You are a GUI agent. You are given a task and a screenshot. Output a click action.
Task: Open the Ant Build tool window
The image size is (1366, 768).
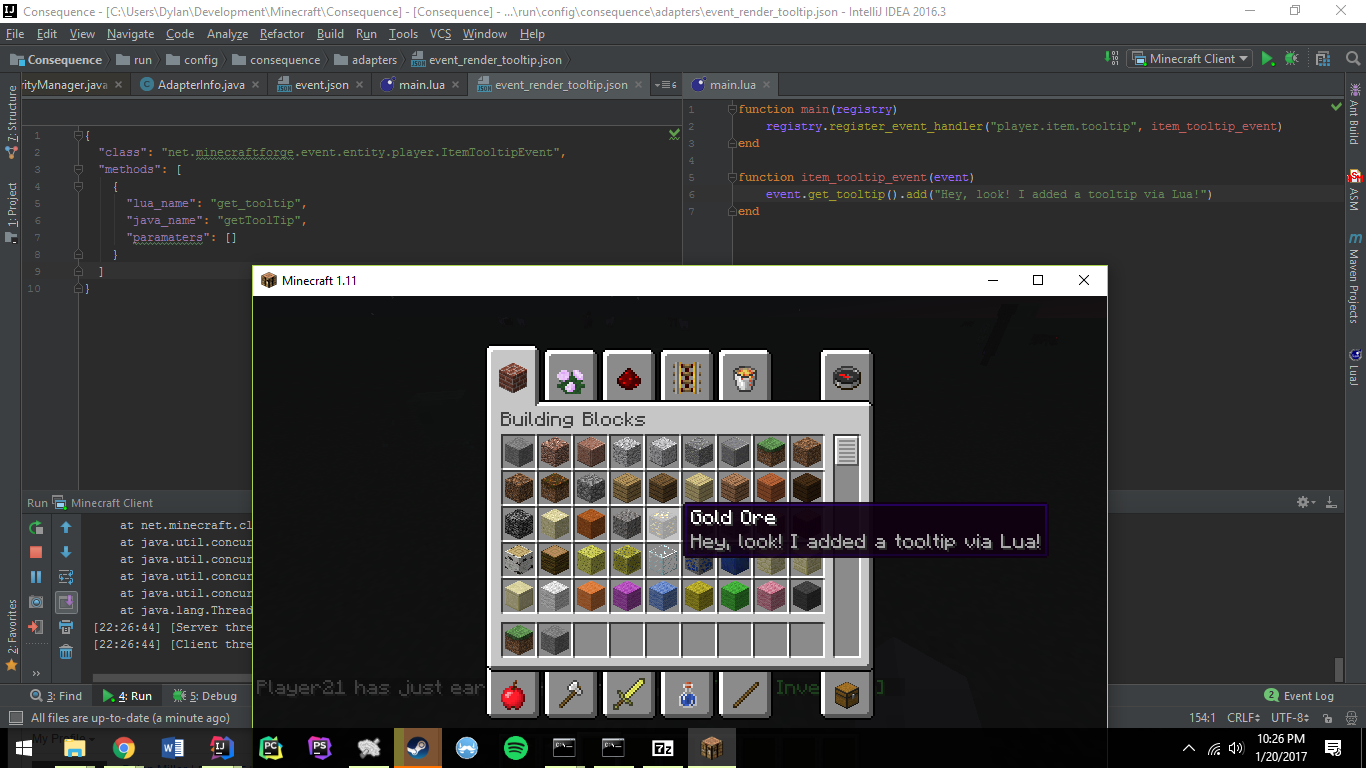pos(1354,113)
